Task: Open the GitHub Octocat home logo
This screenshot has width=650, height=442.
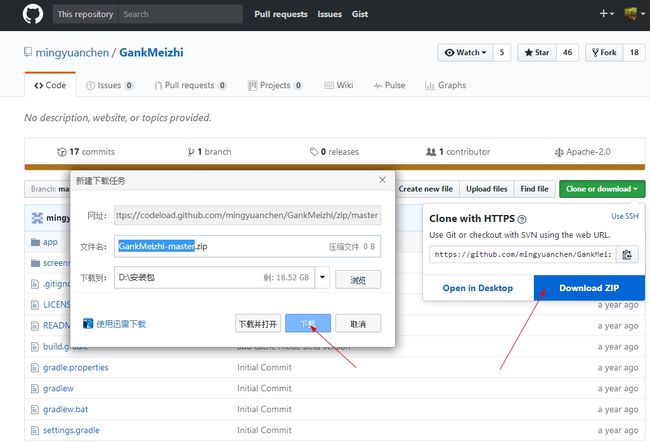Action: tap(33, 14)
